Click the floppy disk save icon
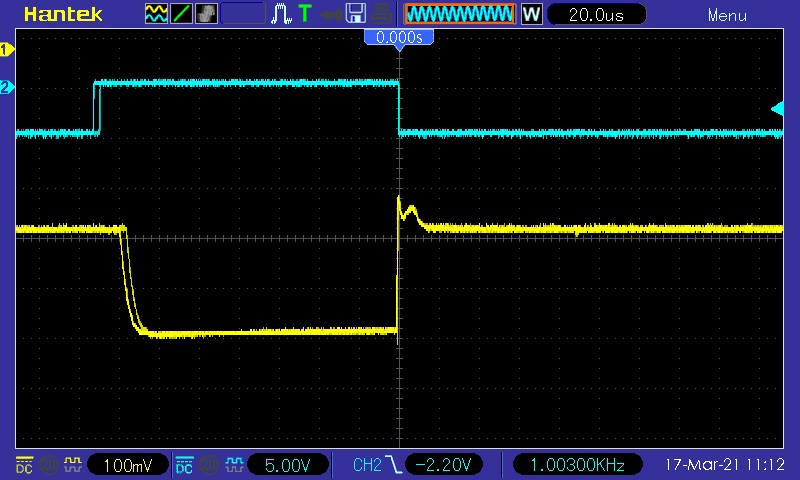The image size is (800, 480). click(x=356, y=14)
